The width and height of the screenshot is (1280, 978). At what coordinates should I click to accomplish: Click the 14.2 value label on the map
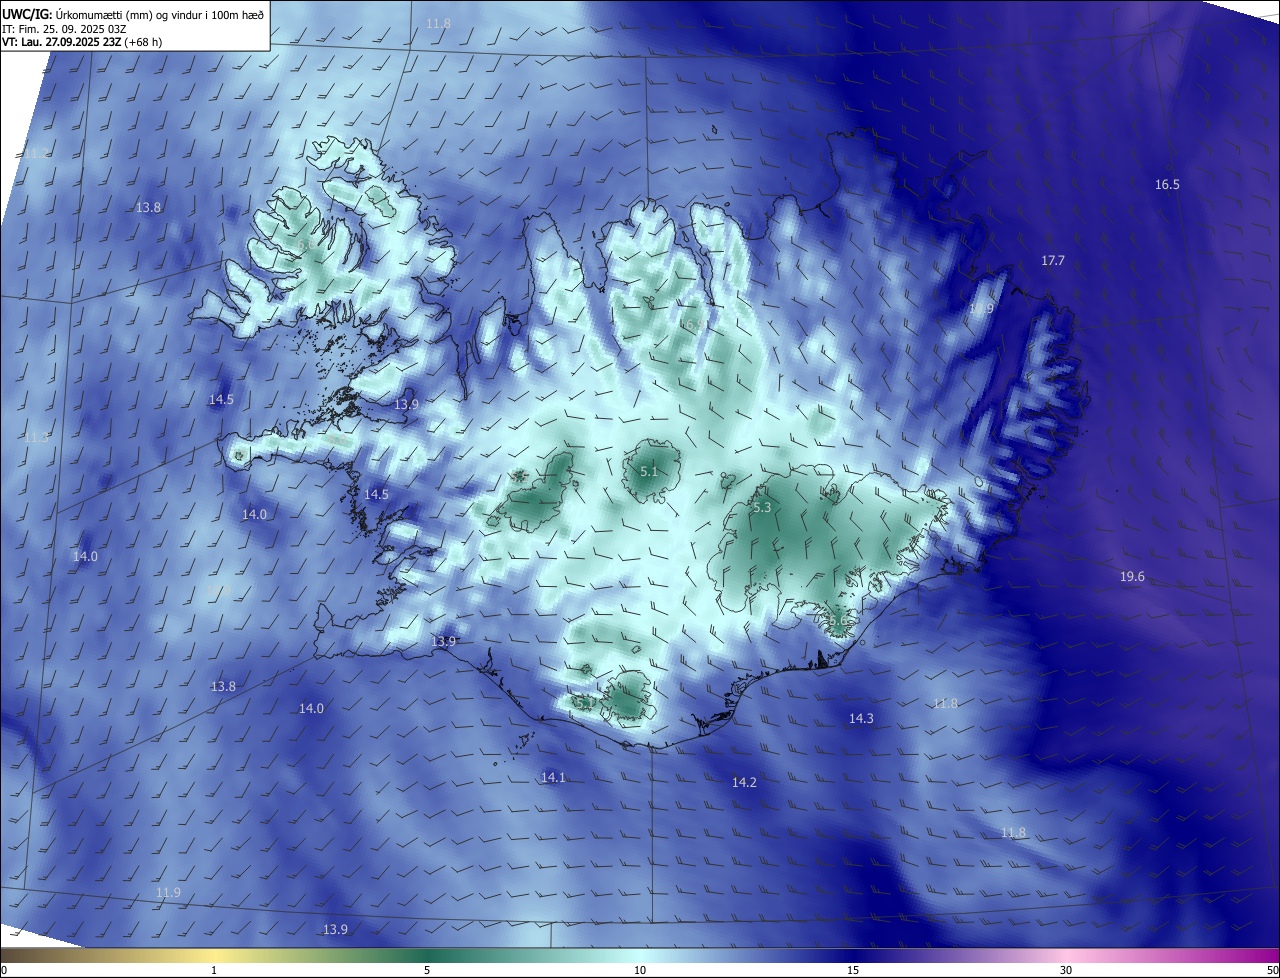tap(744, 782)
